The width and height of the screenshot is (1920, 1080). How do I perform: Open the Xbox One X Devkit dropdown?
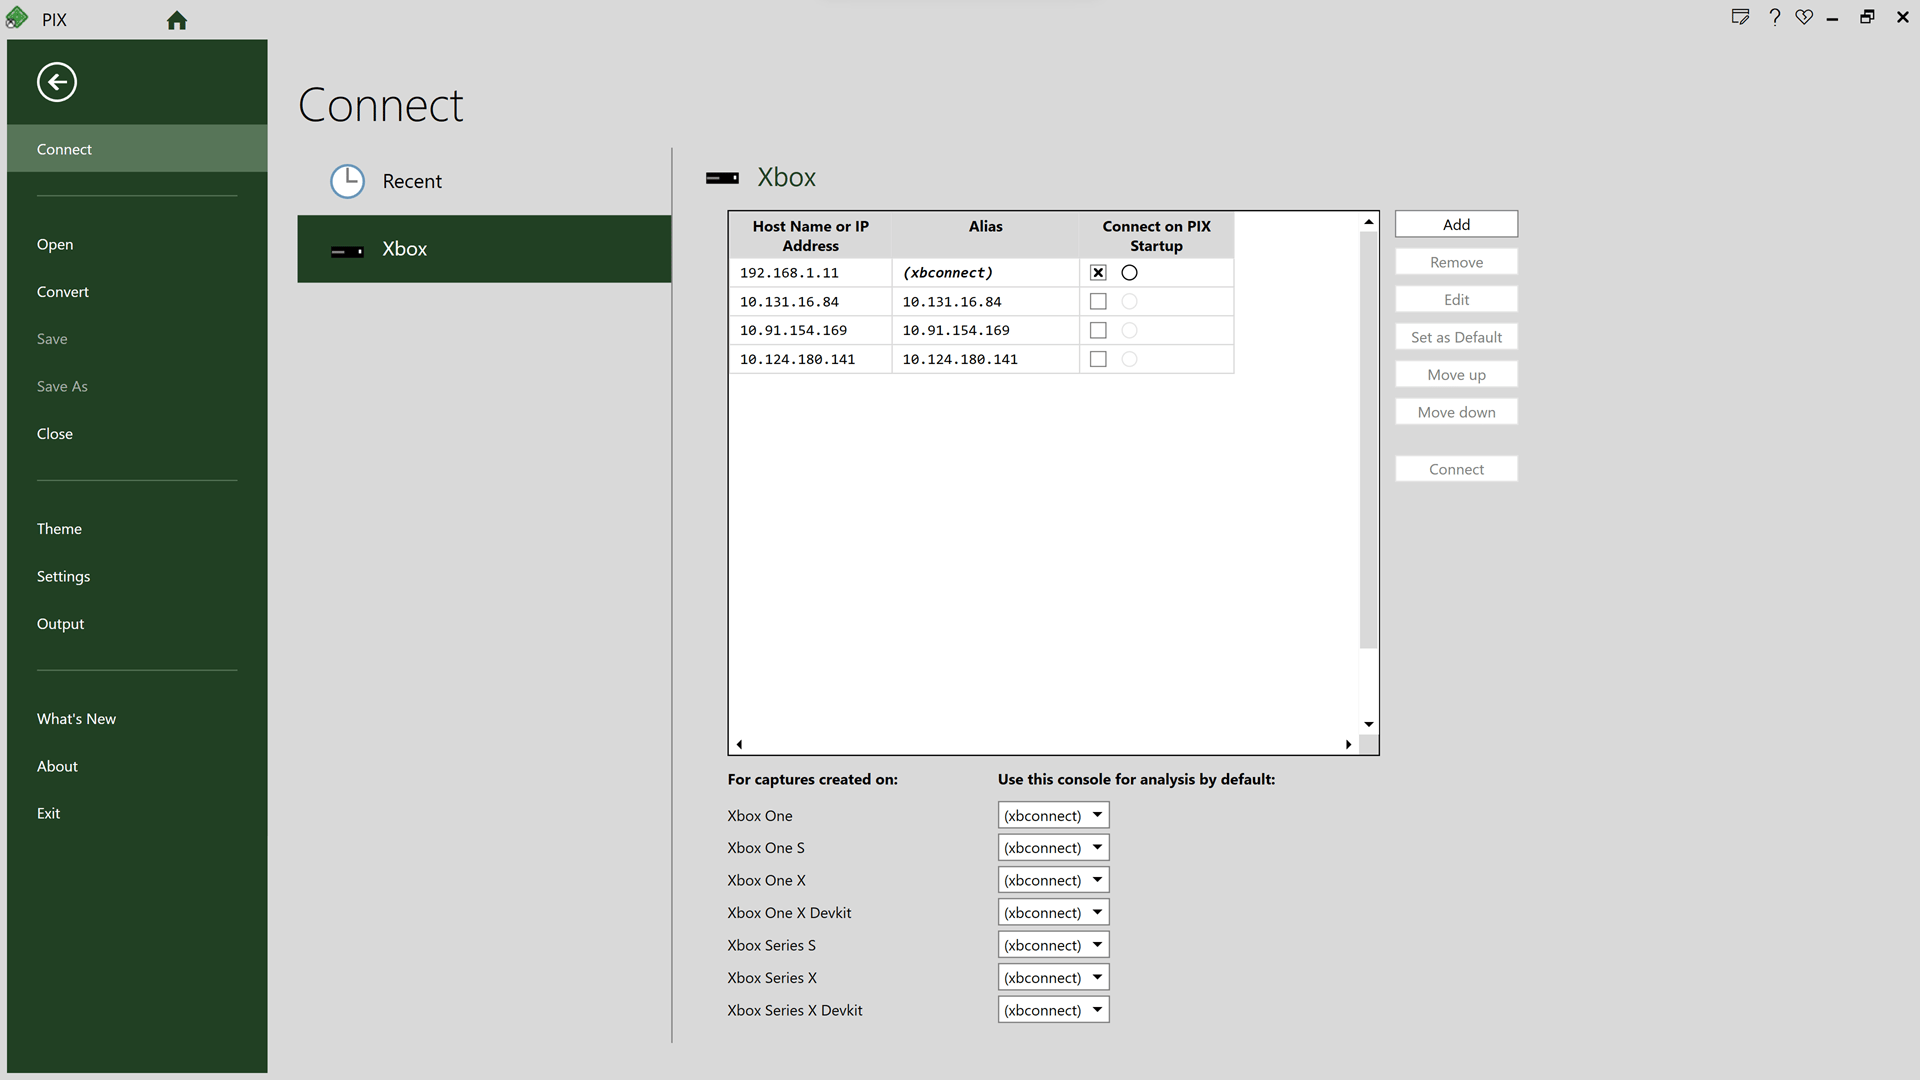tap(1053, 913)
